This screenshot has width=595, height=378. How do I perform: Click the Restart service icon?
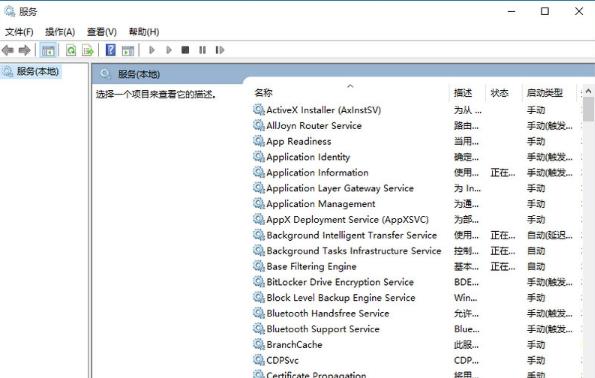click(x=220, y=50)
